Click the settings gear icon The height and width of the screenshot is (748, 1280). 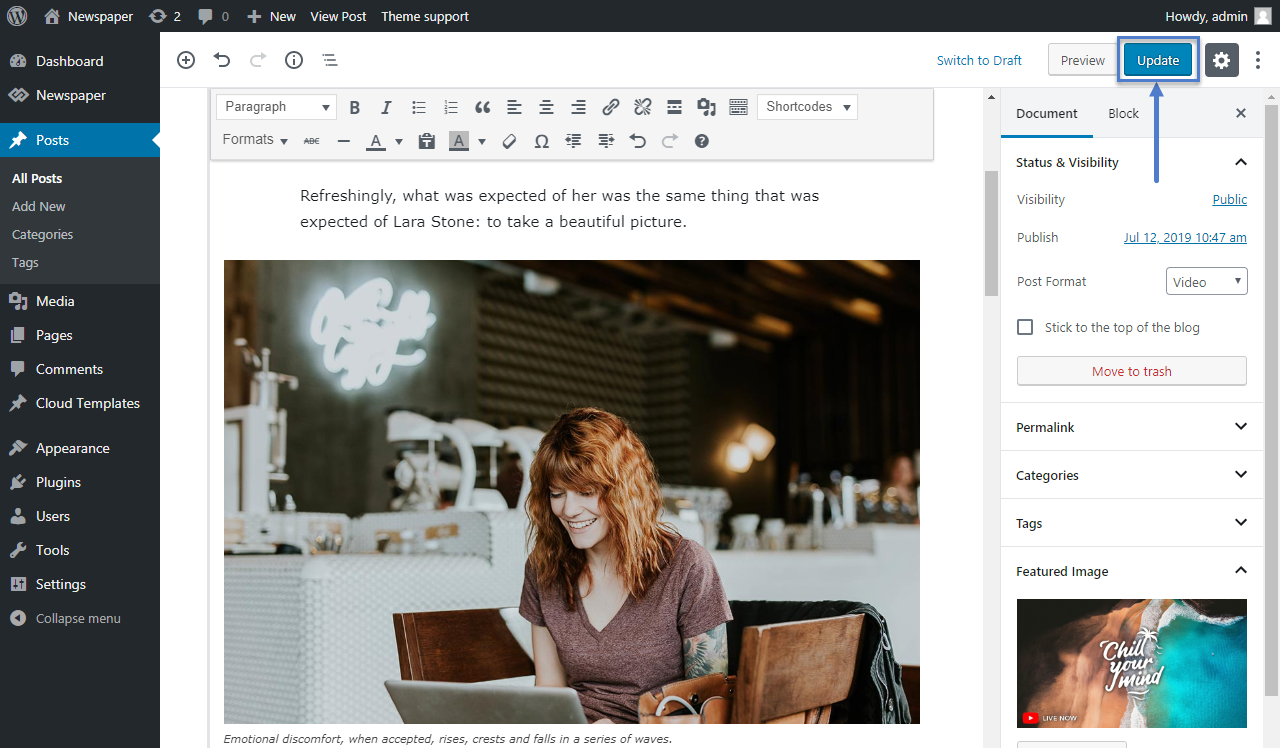point(1222,60)
